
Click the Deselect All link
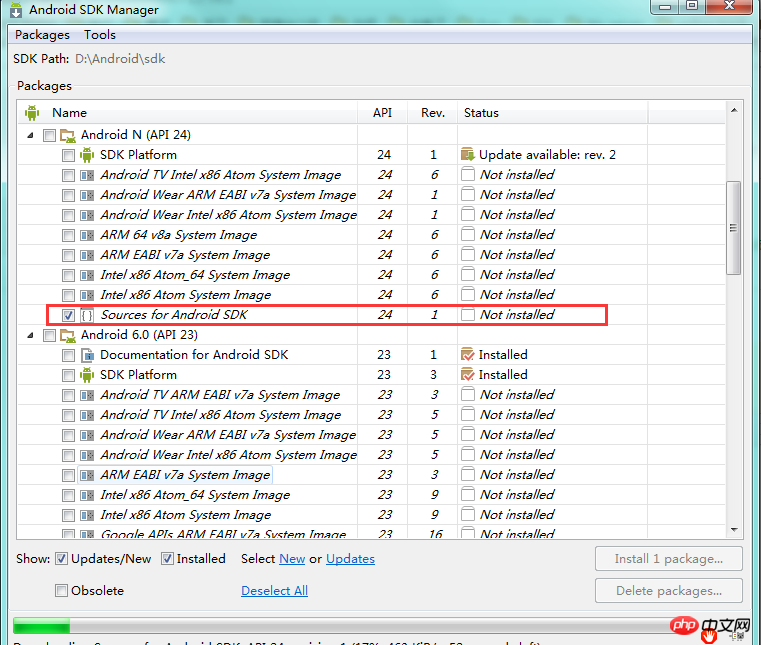[275, 591]
